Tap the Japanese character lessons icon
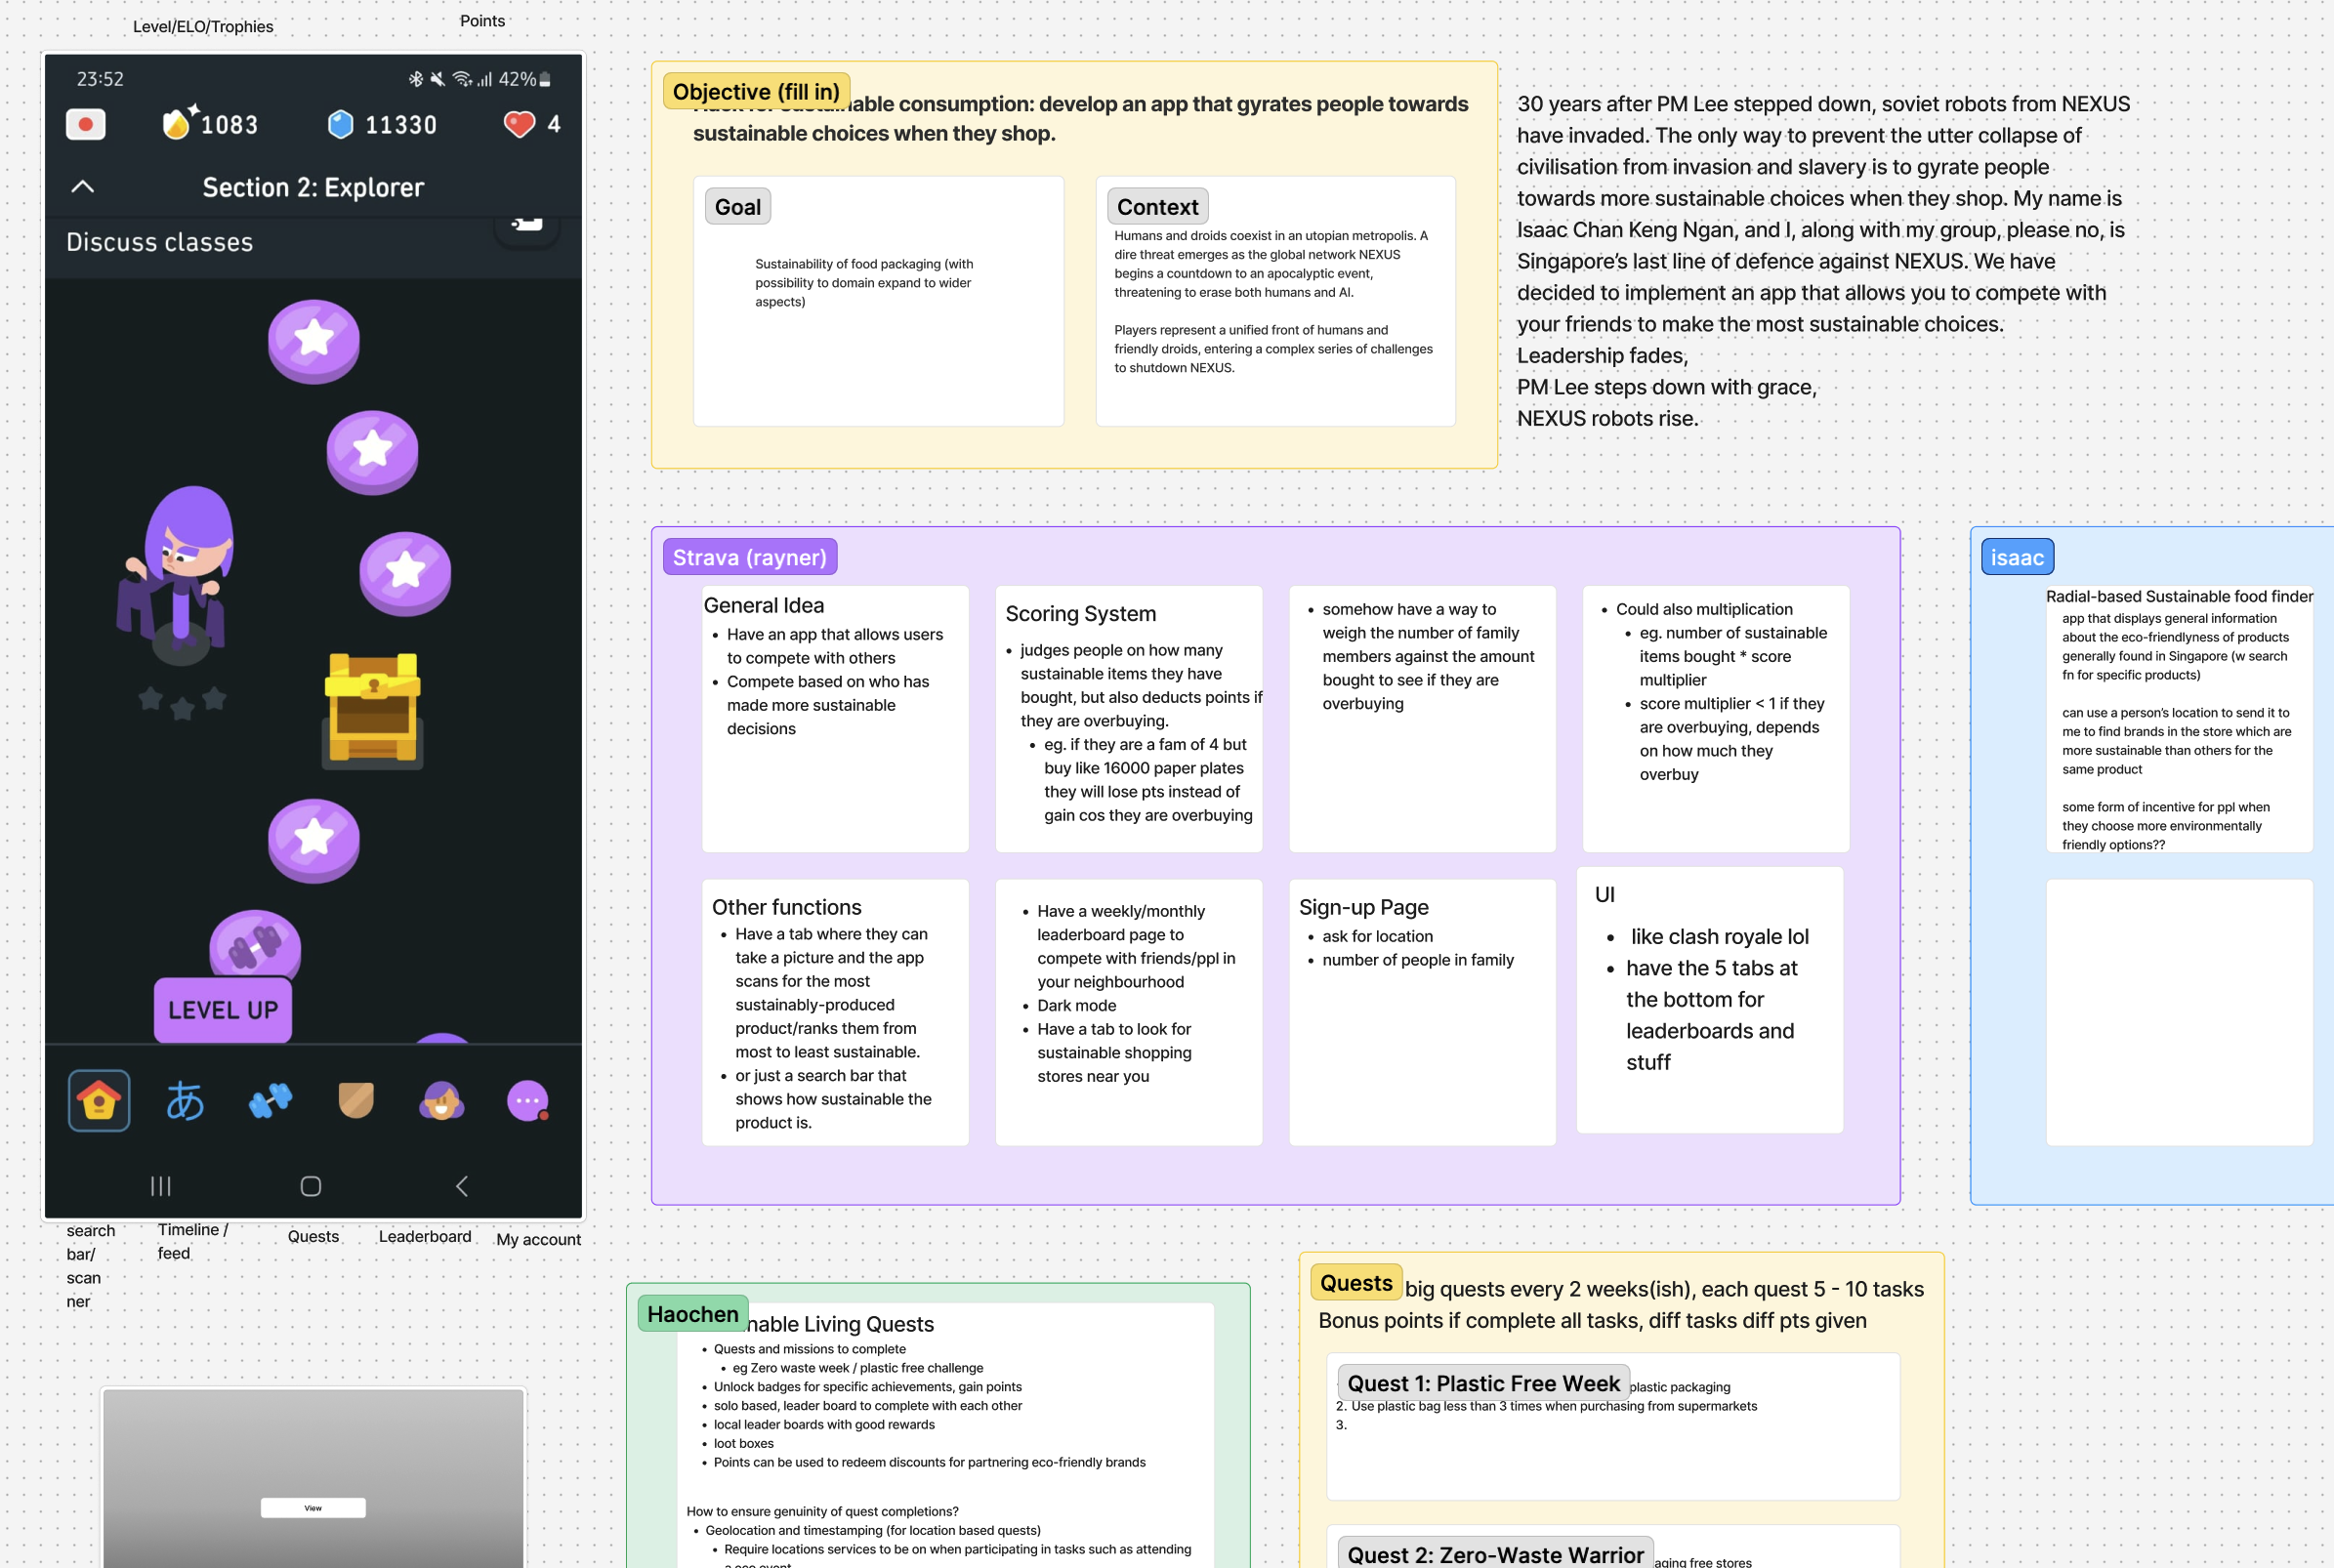 (185, 1101)
